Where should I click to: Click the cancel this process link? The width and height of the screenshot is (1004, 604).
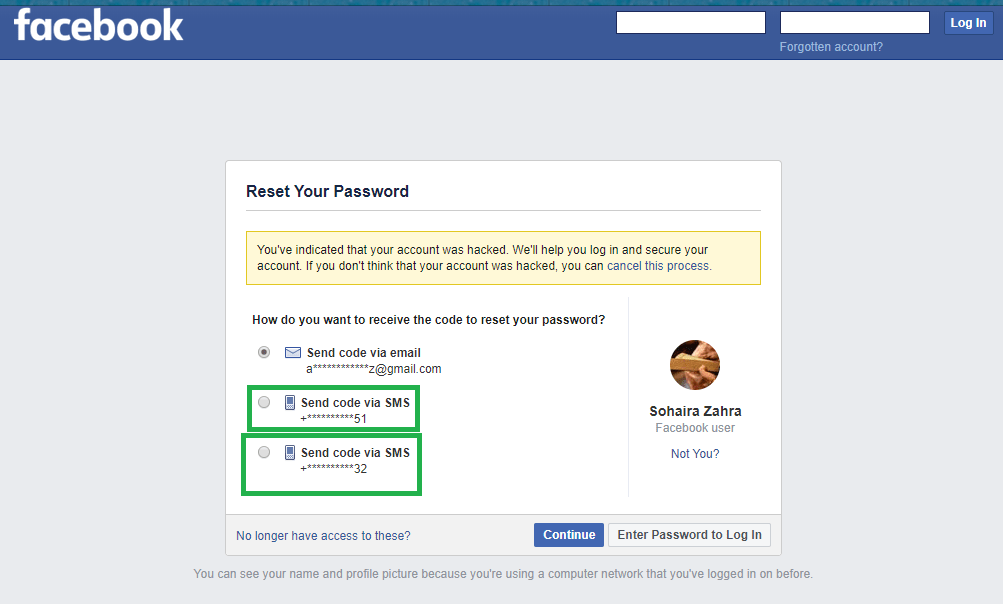[658, 266]
